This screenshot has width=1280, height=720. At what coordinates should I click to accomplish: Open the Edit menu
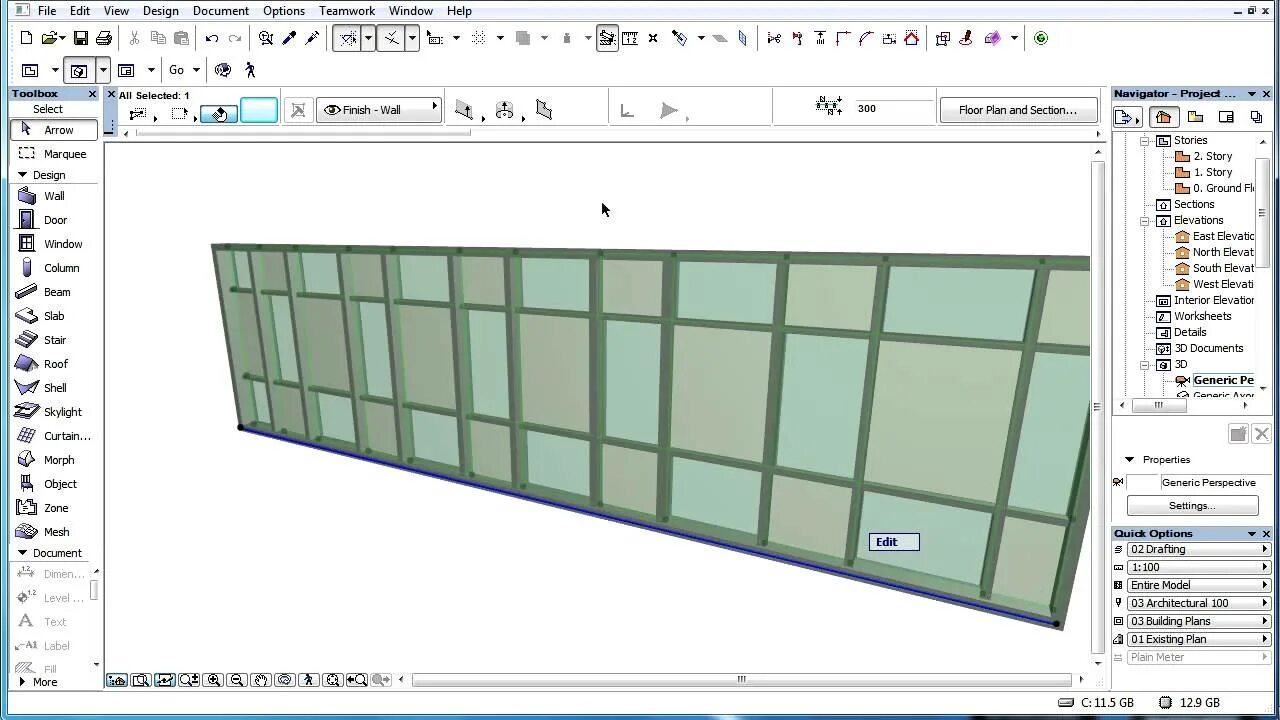[80, 11]
